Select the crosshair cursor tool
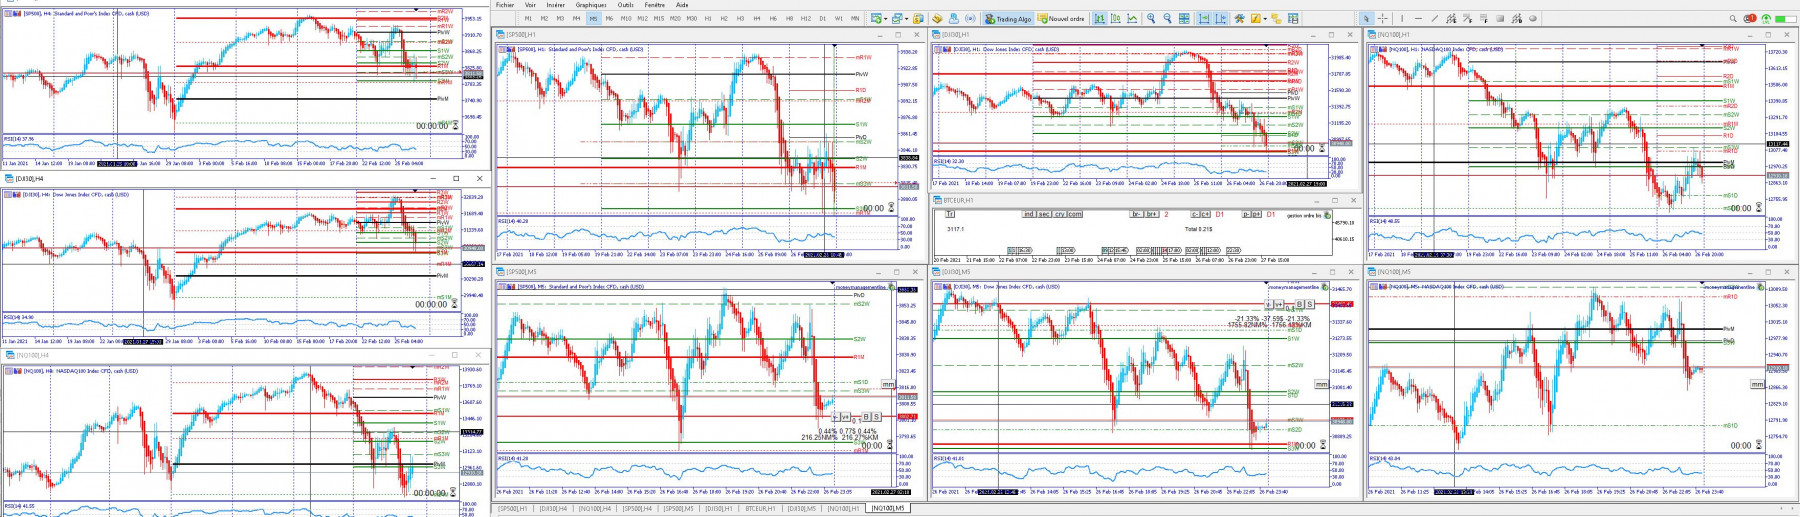The height and width of the screenshot is (517, 1800). point(1383,18)
